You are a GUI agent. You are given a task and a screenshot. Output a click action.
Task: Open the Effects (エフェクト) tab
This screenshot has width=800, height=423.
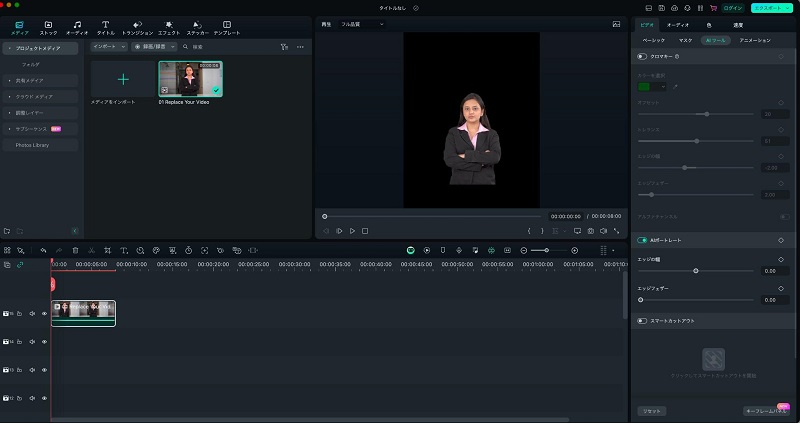(x=169, y=28)
